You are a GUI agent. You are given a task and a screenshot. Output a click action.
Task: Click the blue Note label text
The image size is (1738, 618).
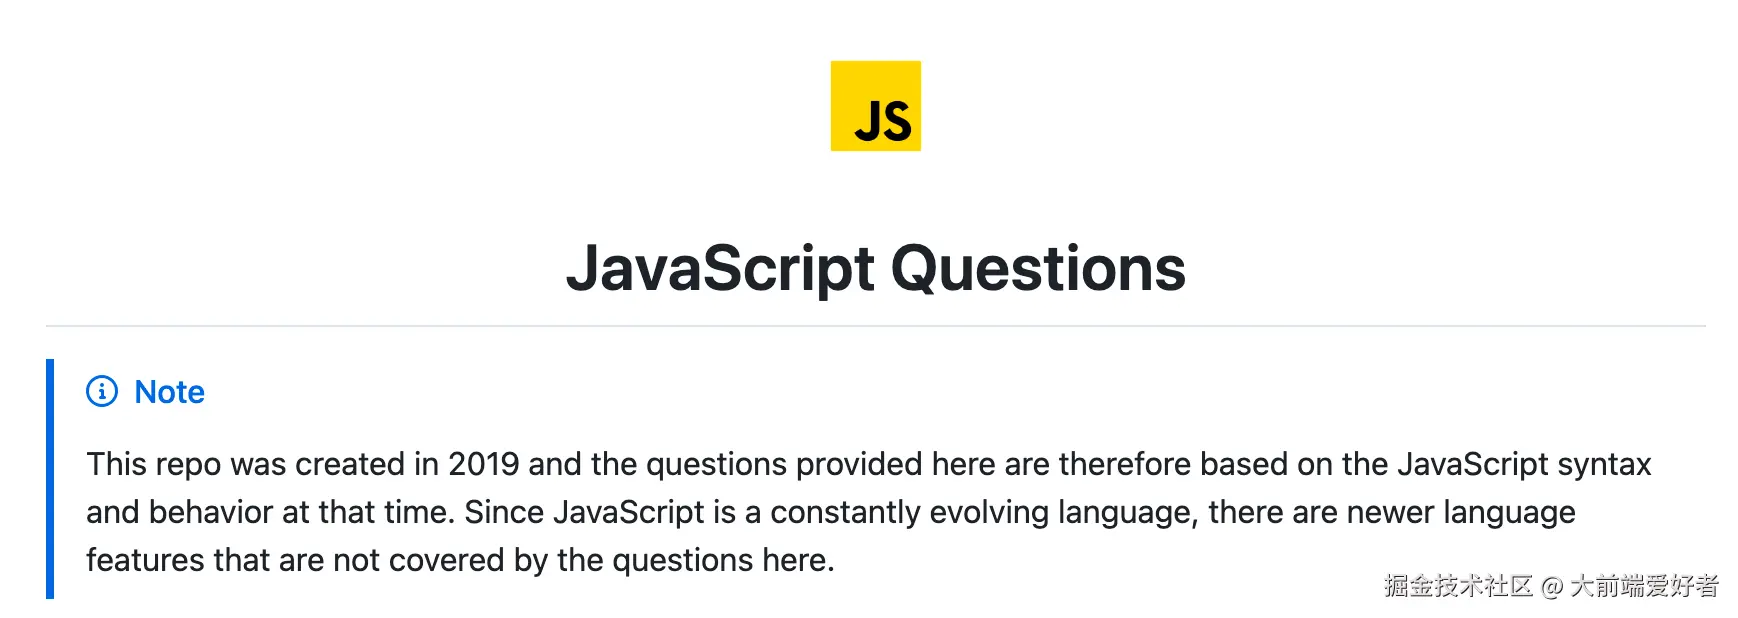point(169,392)
